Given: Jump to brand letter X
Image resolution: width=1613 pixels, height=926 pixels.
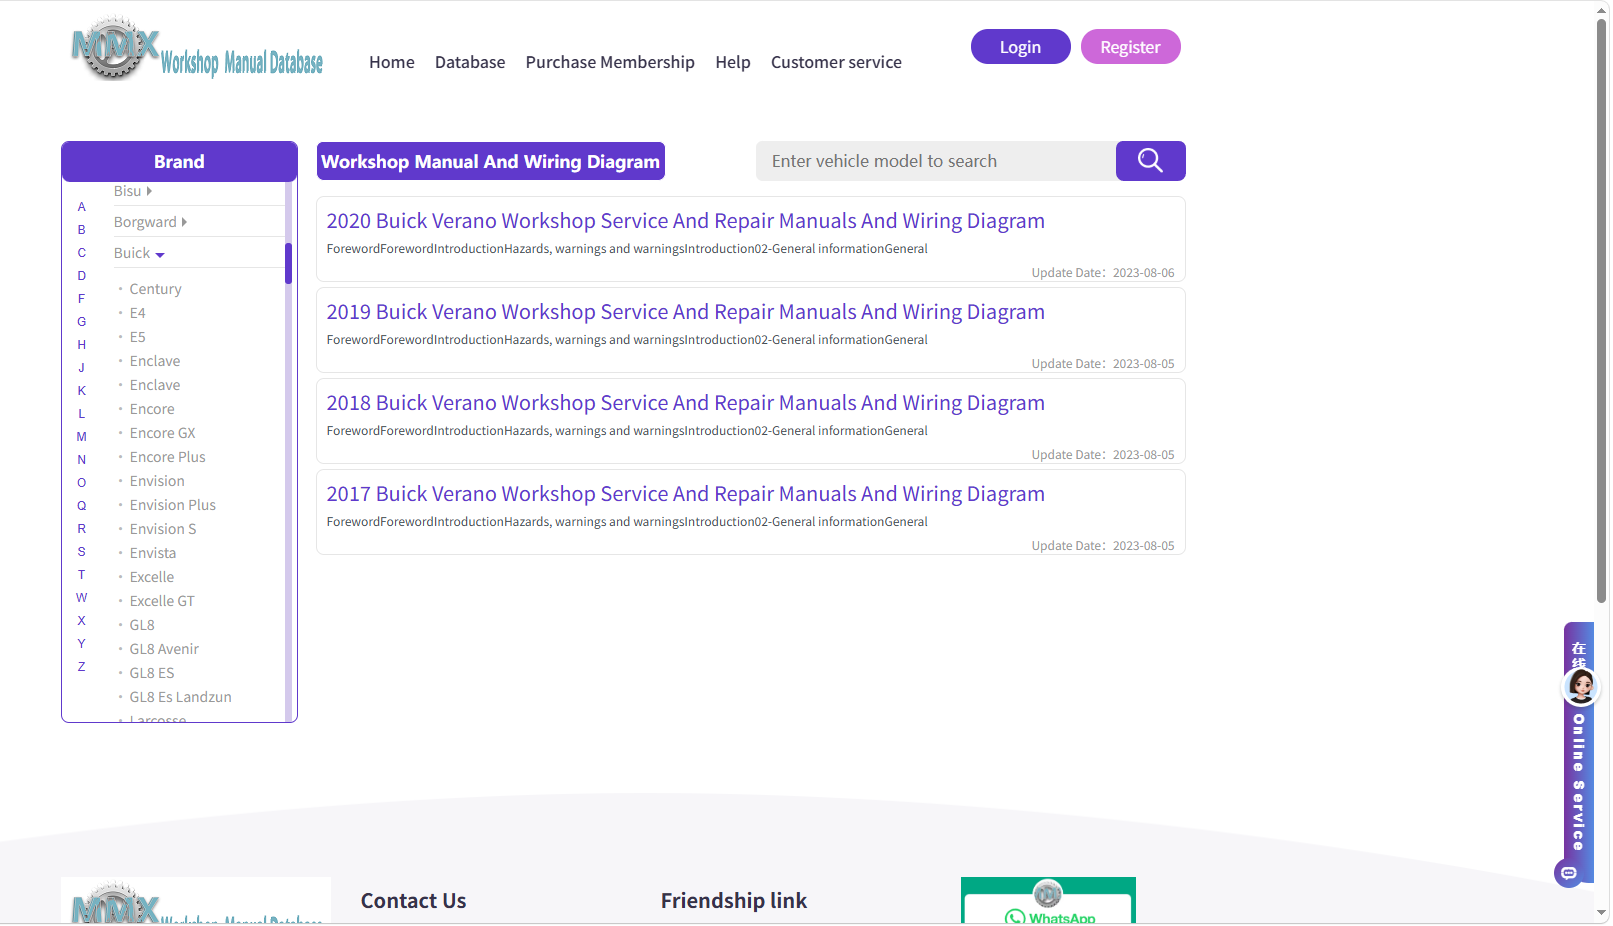Looking at the screenshot, I should point(82,621).
